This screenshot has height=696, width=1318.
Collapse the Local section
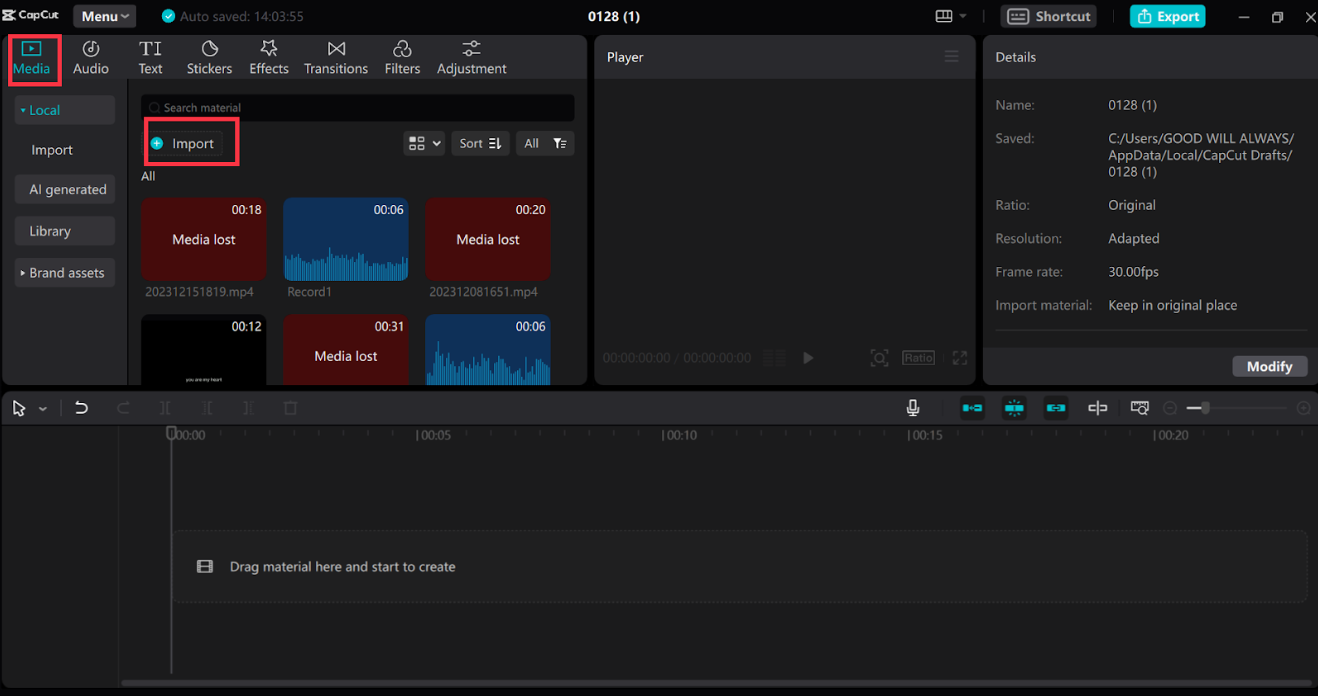(x=64, y=110)
